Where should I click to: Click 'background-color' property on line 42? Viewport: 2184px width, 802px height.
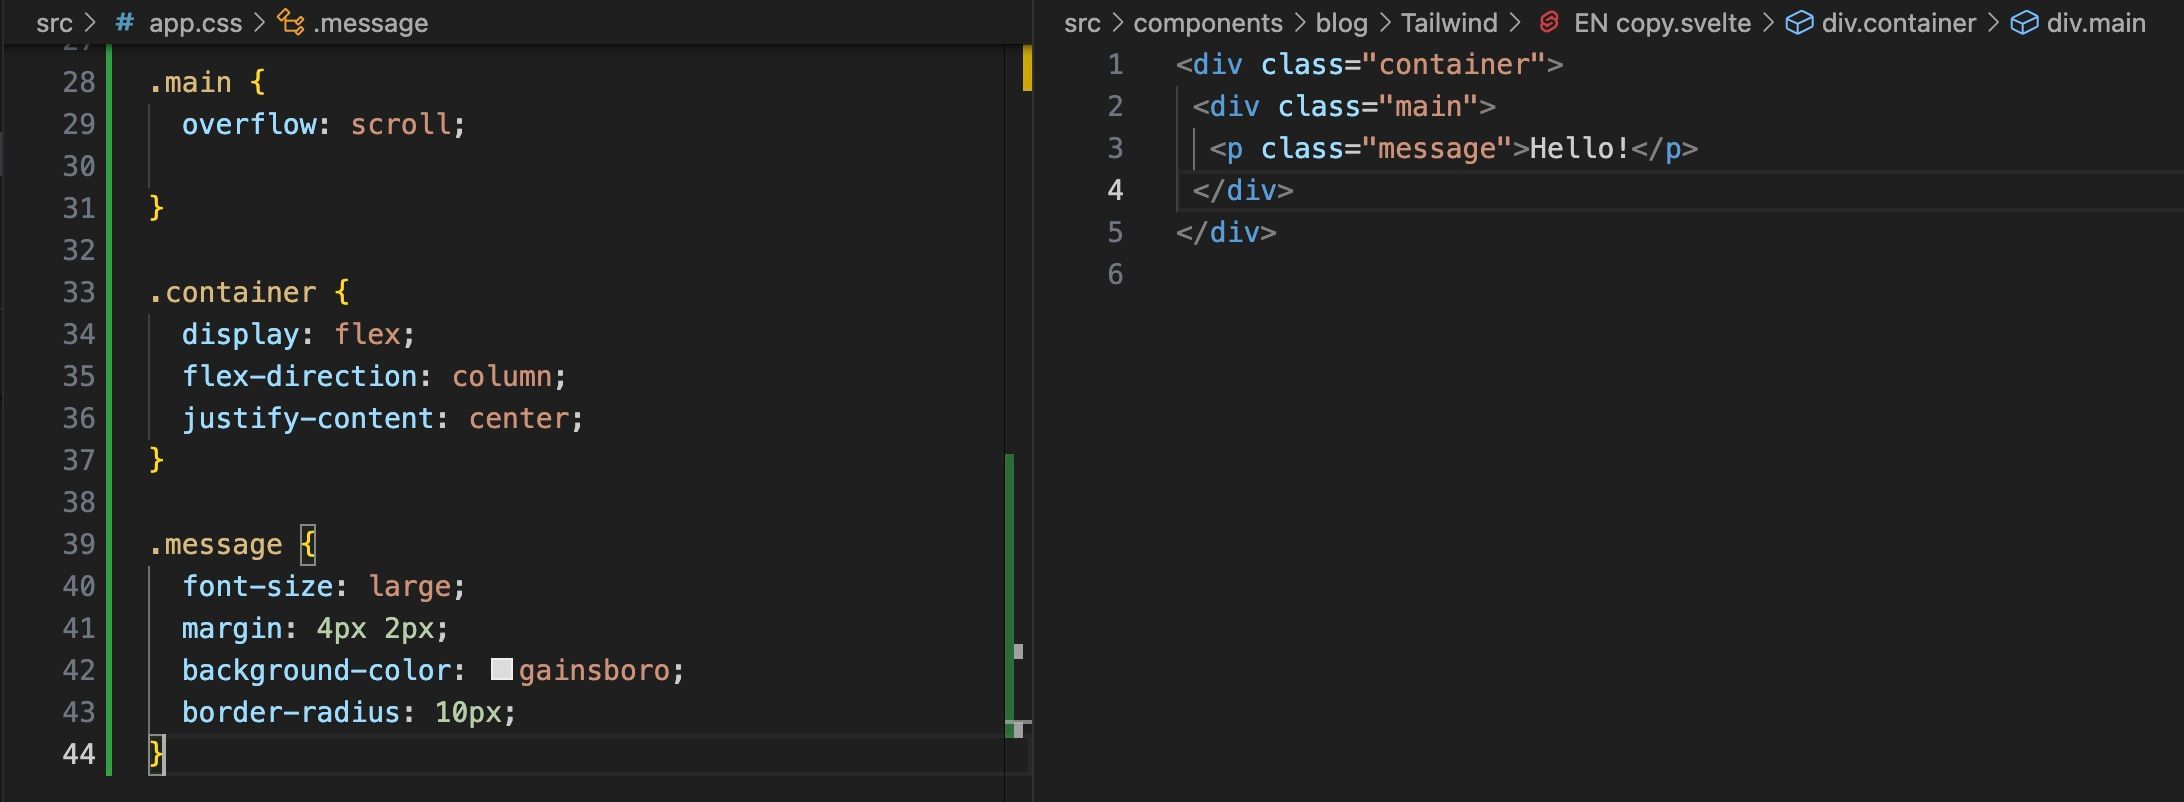coord(316,670)
